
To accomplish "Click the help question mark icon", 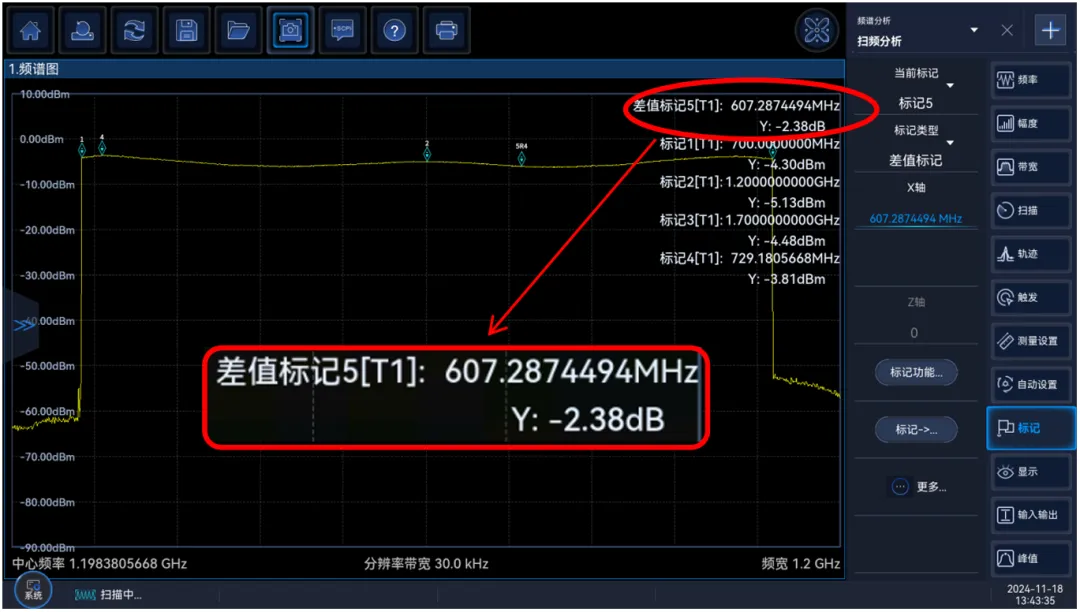I will [394, 31].
